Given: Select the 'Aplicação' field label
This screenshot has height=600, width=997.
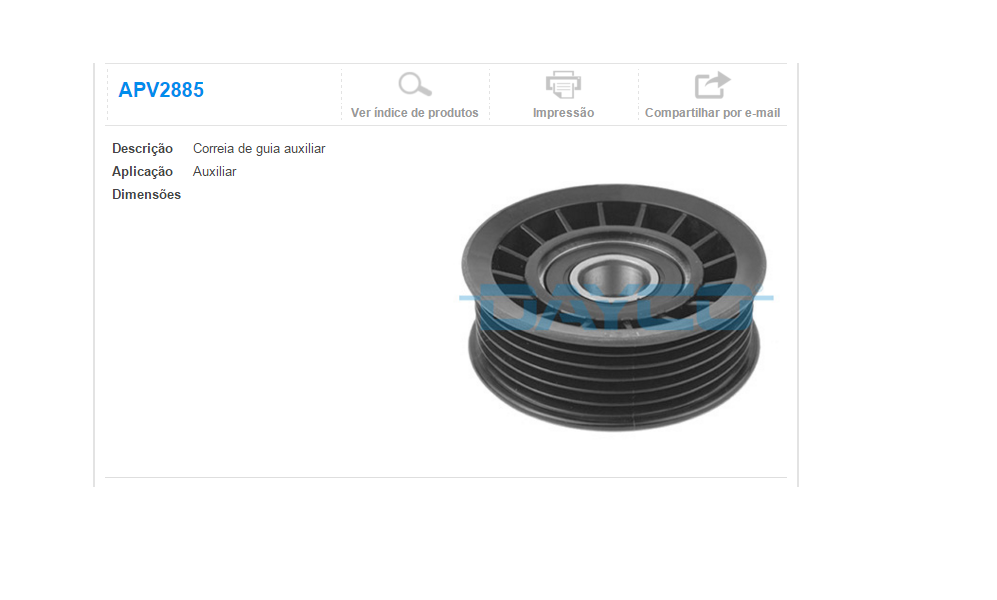Looking at the screenshot, I should (x=142, y=172).
